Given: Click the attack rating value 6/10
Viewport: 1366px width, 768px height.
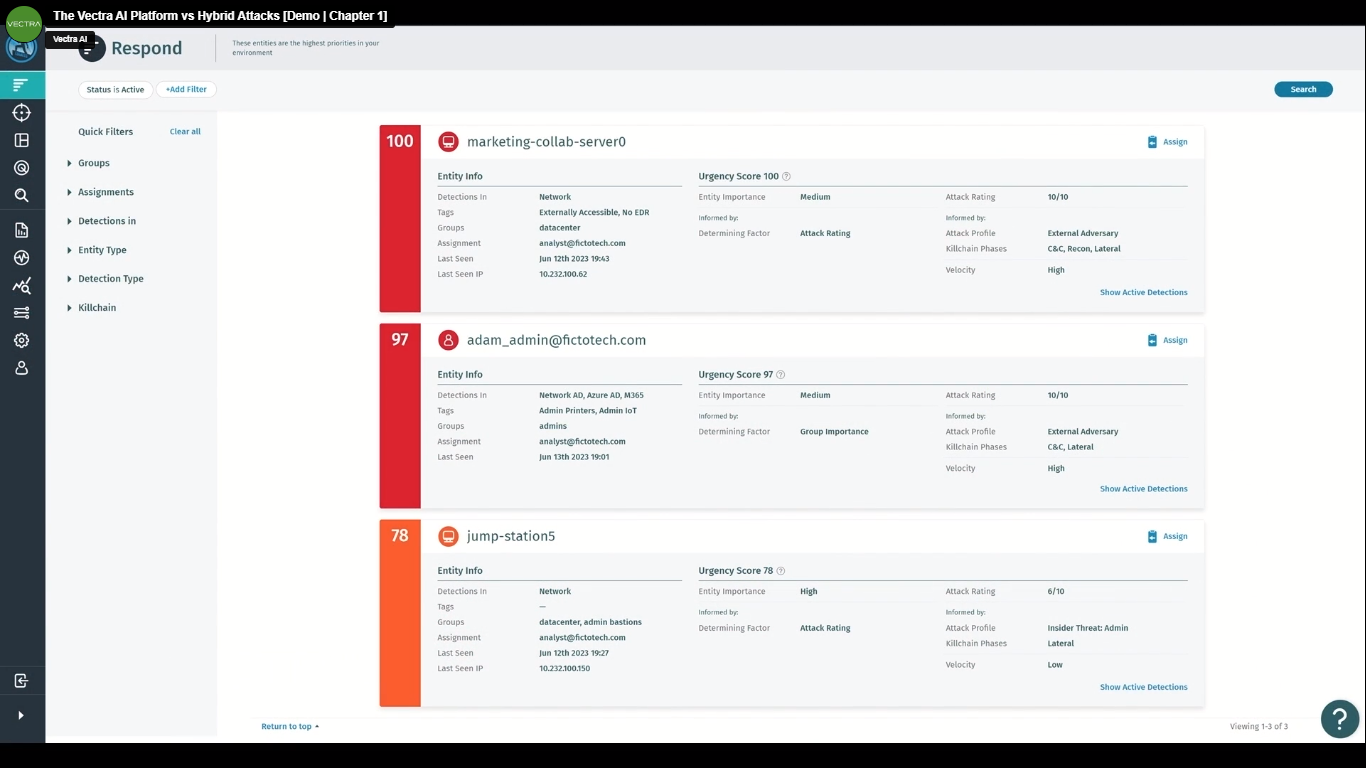Looking at the screenshot, I should pos(1056,592).
